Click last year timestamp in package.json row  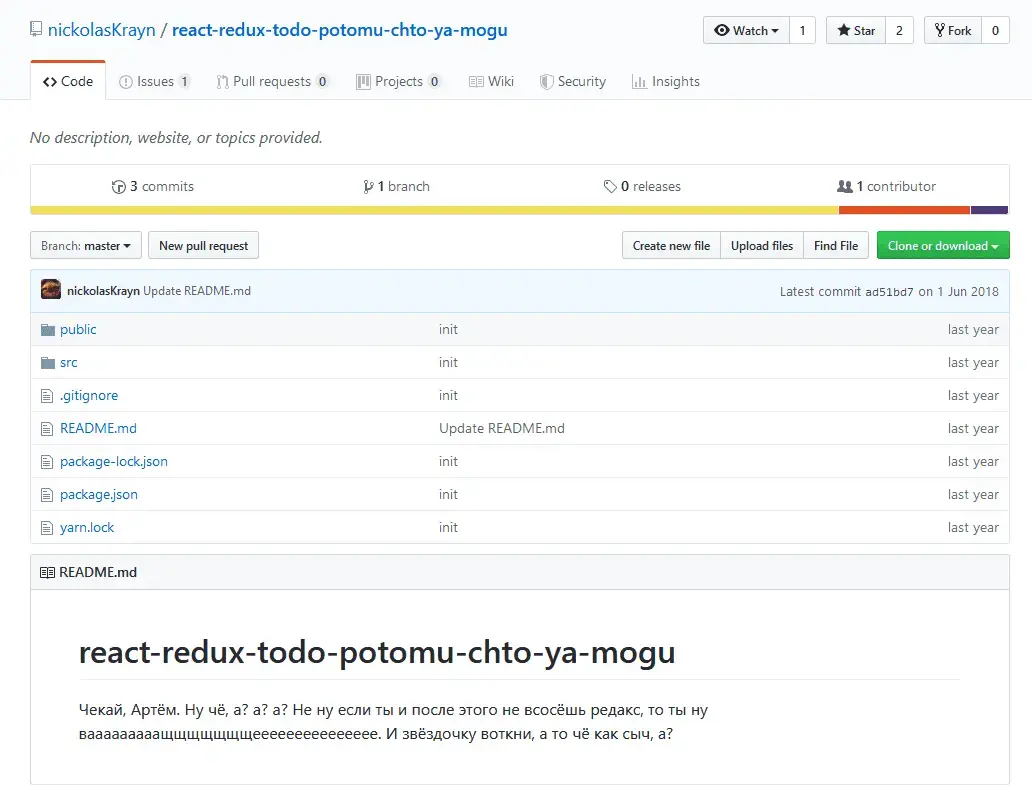click(973, 494)
